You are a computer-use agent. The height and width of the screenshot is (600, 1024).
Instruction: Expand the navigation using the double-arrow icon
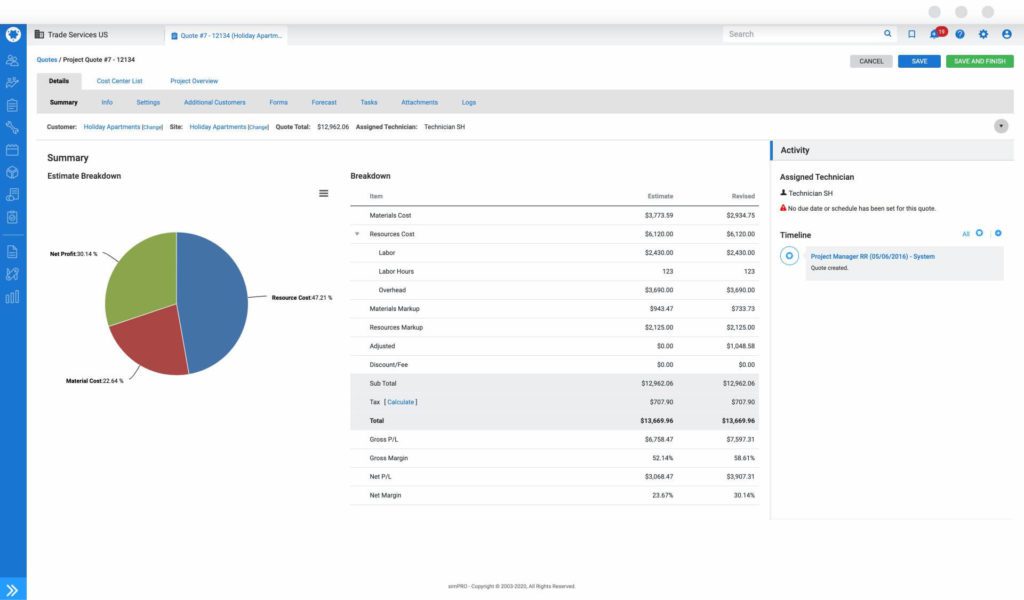click(x=12, y=587)
